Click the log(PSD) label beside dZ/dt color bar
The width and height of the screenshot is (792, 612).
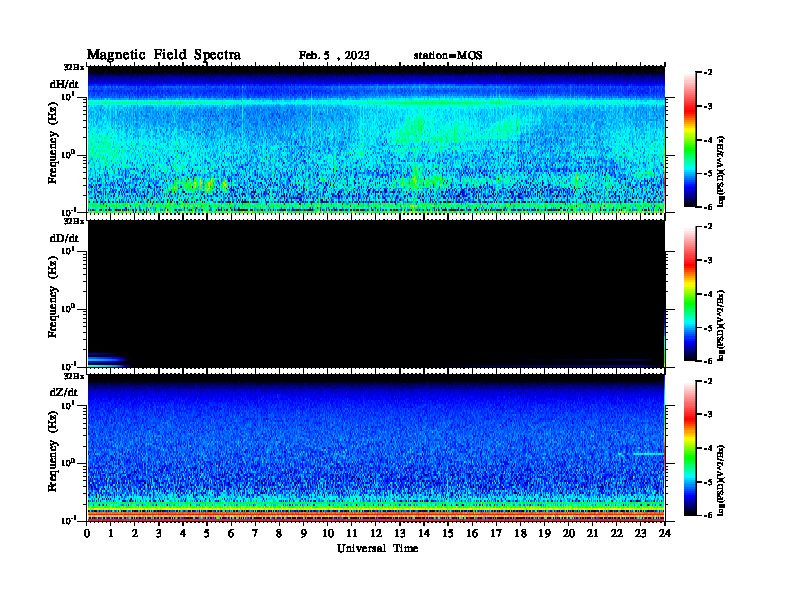coord(721,480)
